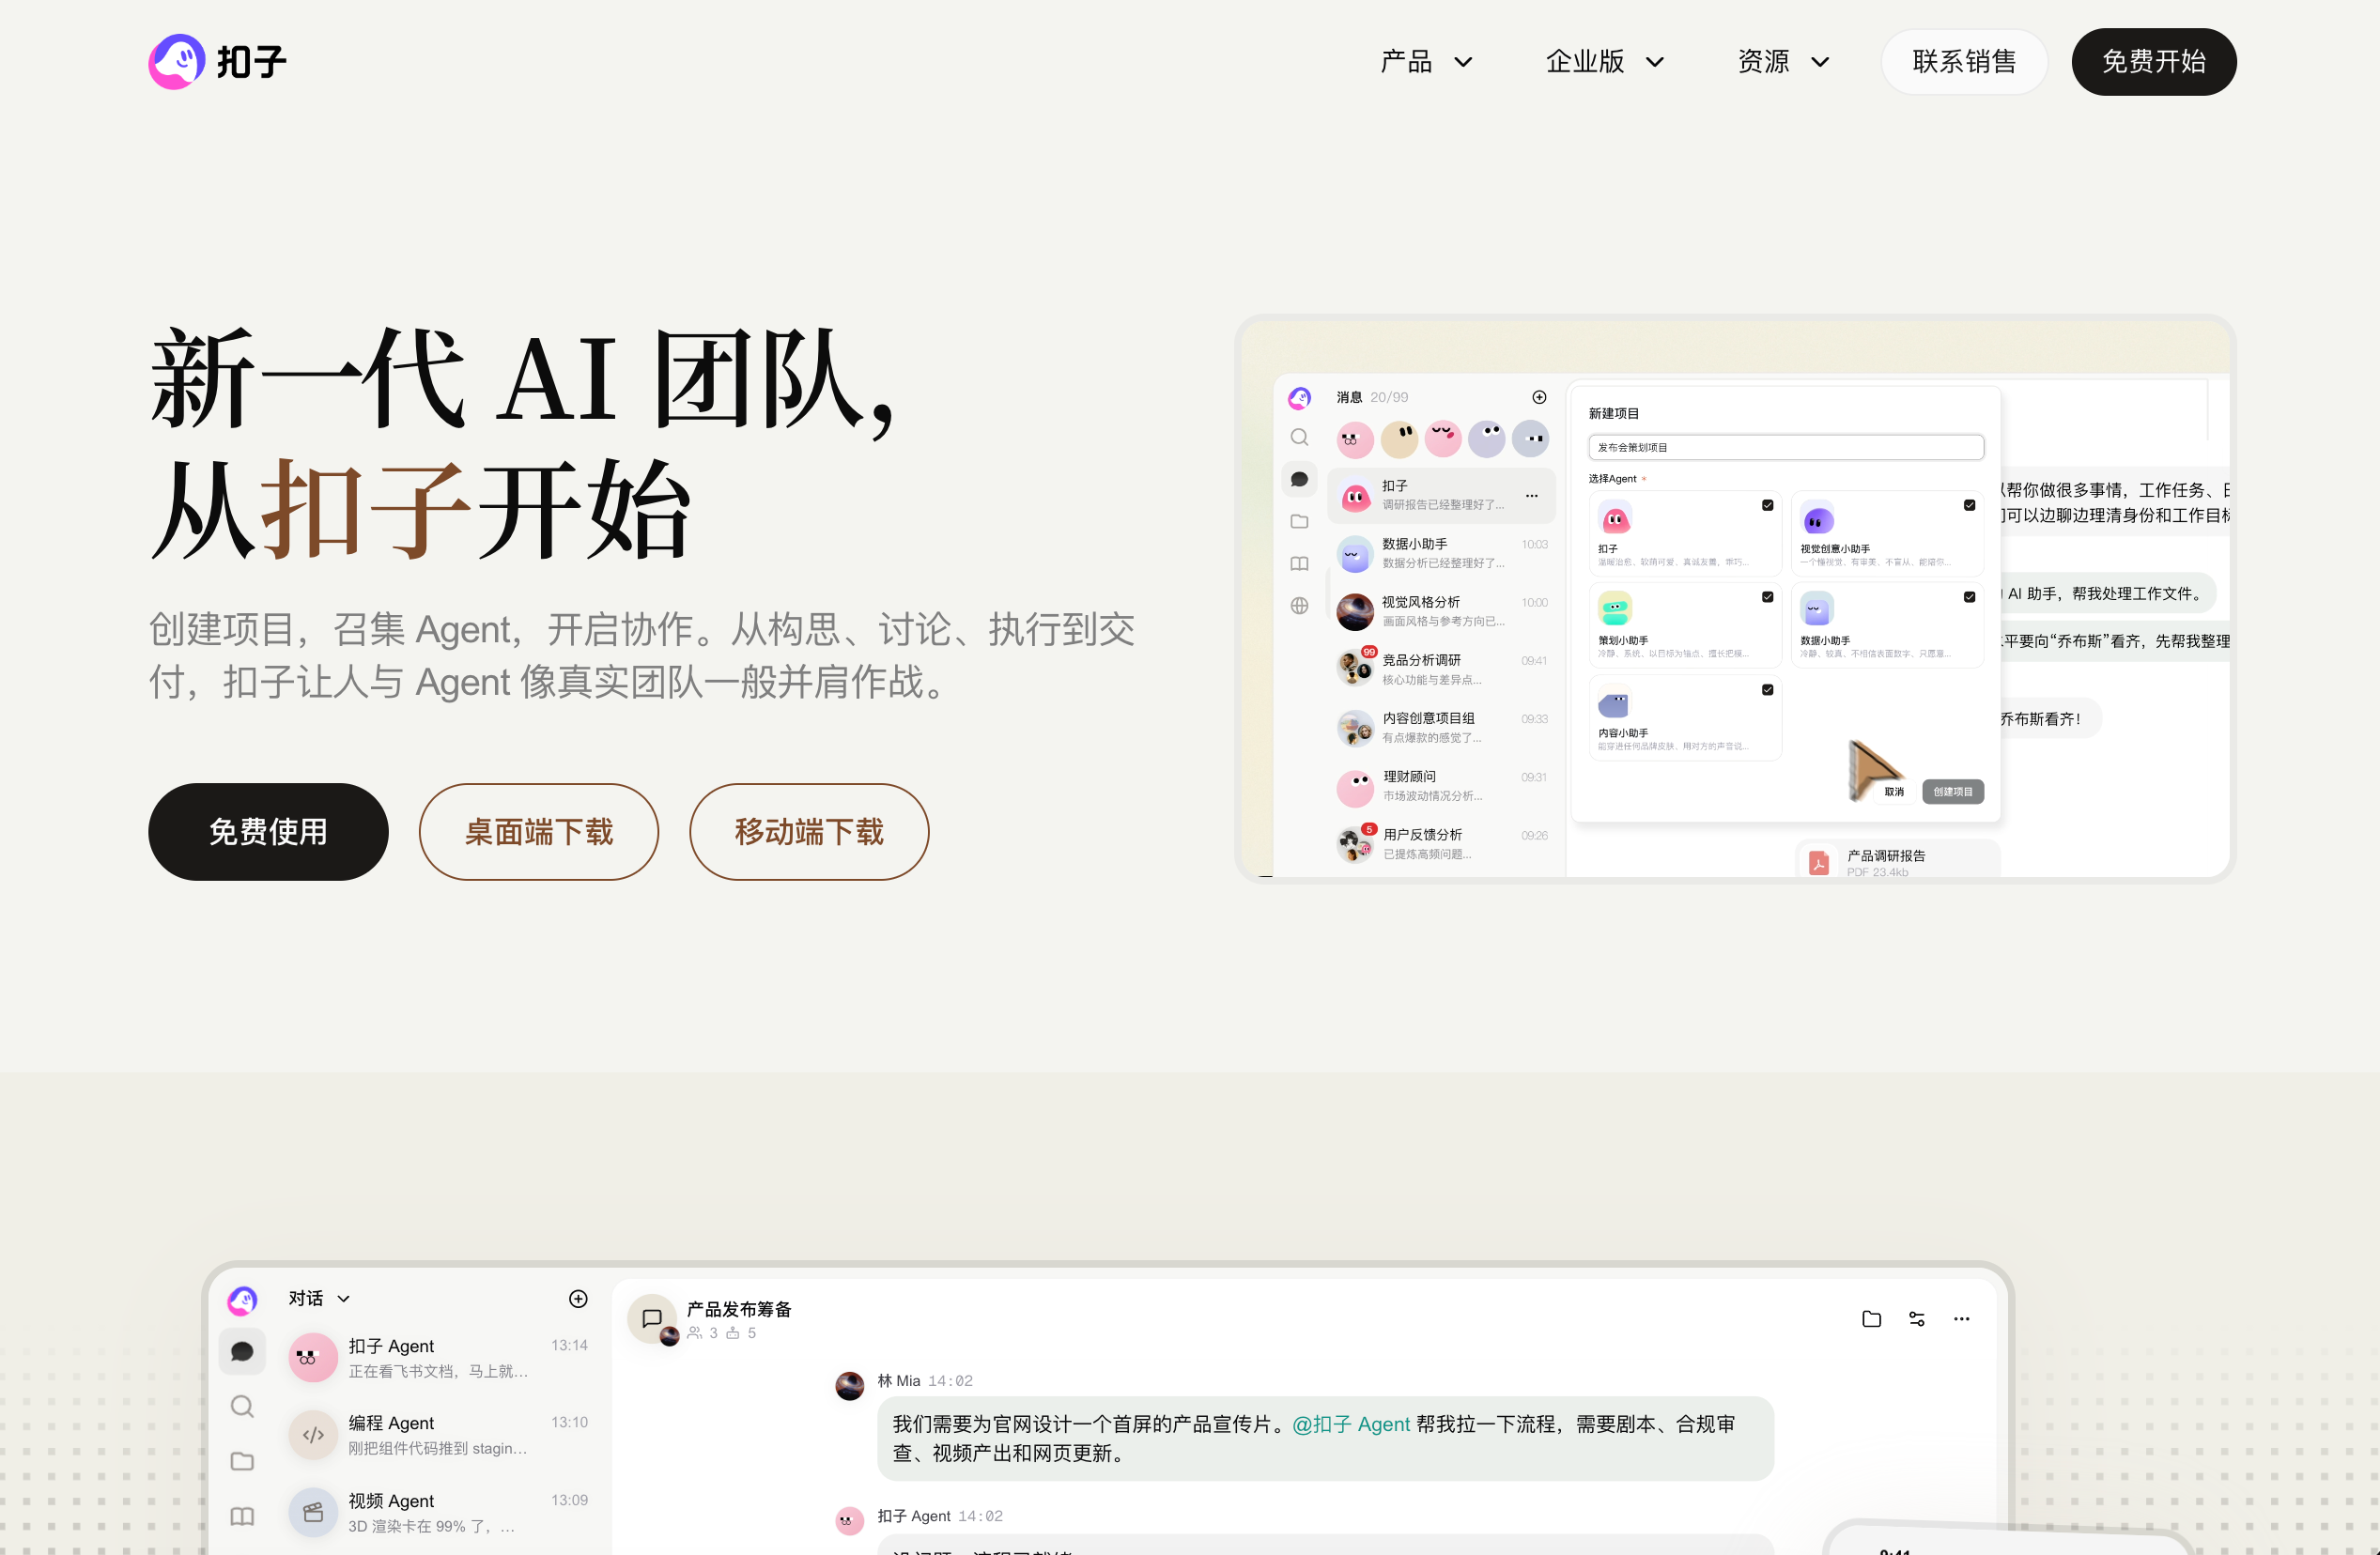Open the 产品调研报告 PDF attachment

pos(1898,861)
